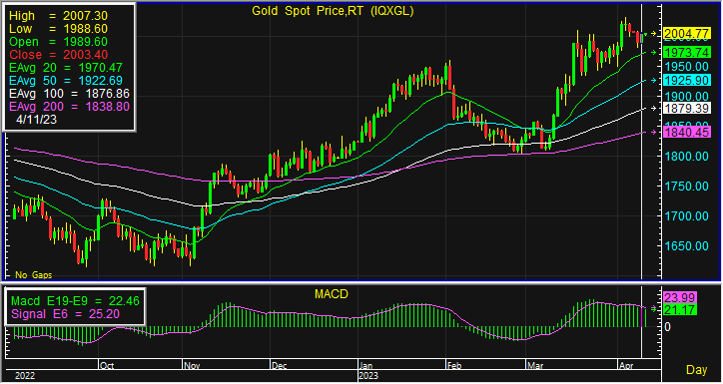Click the Signal E6 = 25.20 readout
723x384 pixels.
65,314
